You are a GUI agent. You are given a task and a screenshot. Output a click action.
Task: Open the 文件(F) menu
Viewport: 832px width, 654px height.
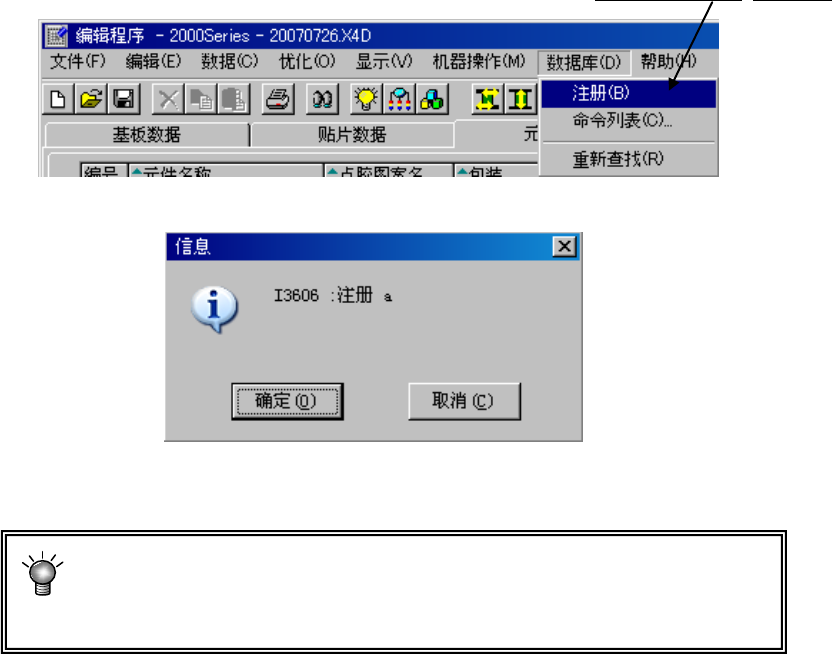click(x=78, y=62)
